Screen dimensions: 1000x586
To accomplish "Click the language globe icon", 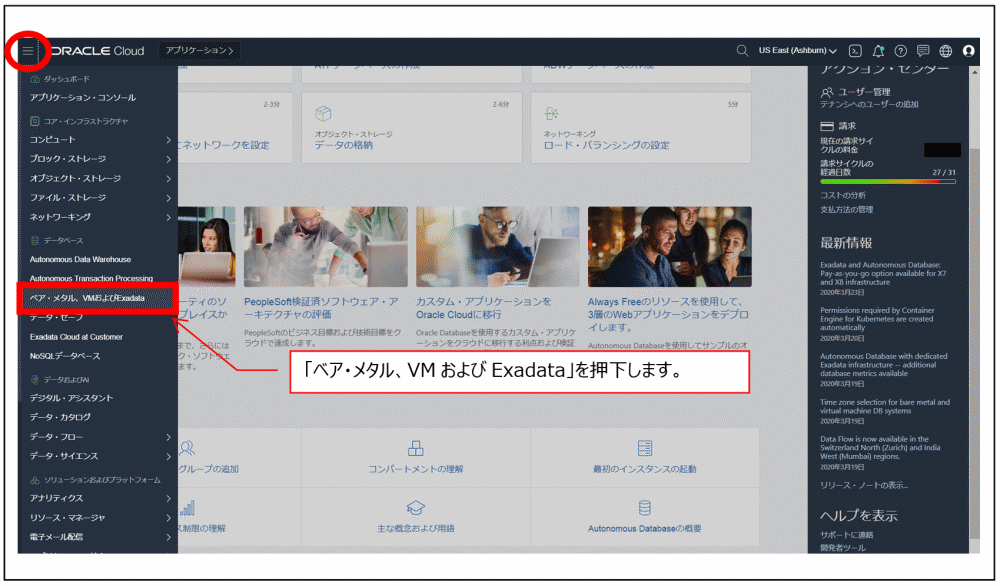I will tap(946, 51).
